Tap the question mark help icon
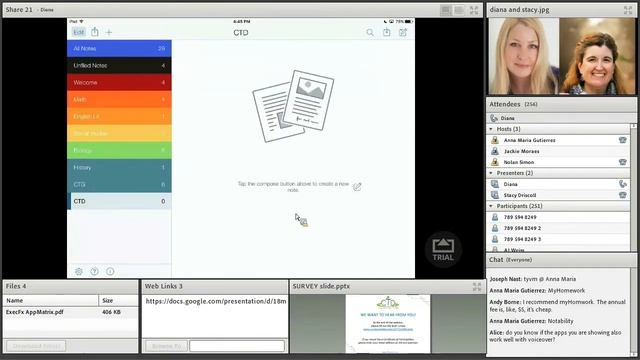Image resolution: width=640 pixels, height=360 pixels. coord(94,271)
